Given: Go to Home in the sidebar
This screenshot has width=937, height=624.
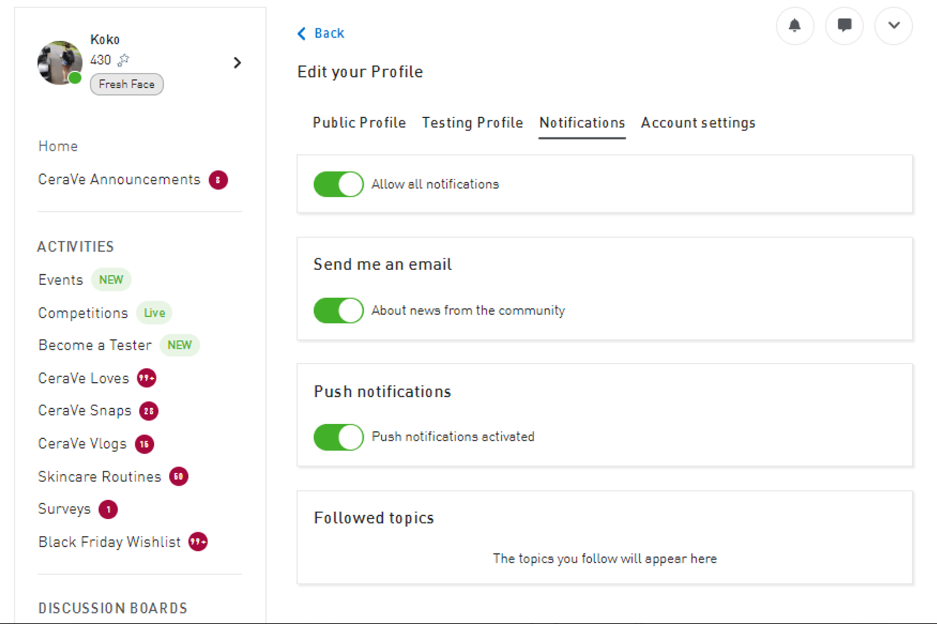Looking at the screenshot, I should click(x=58, y=146).
